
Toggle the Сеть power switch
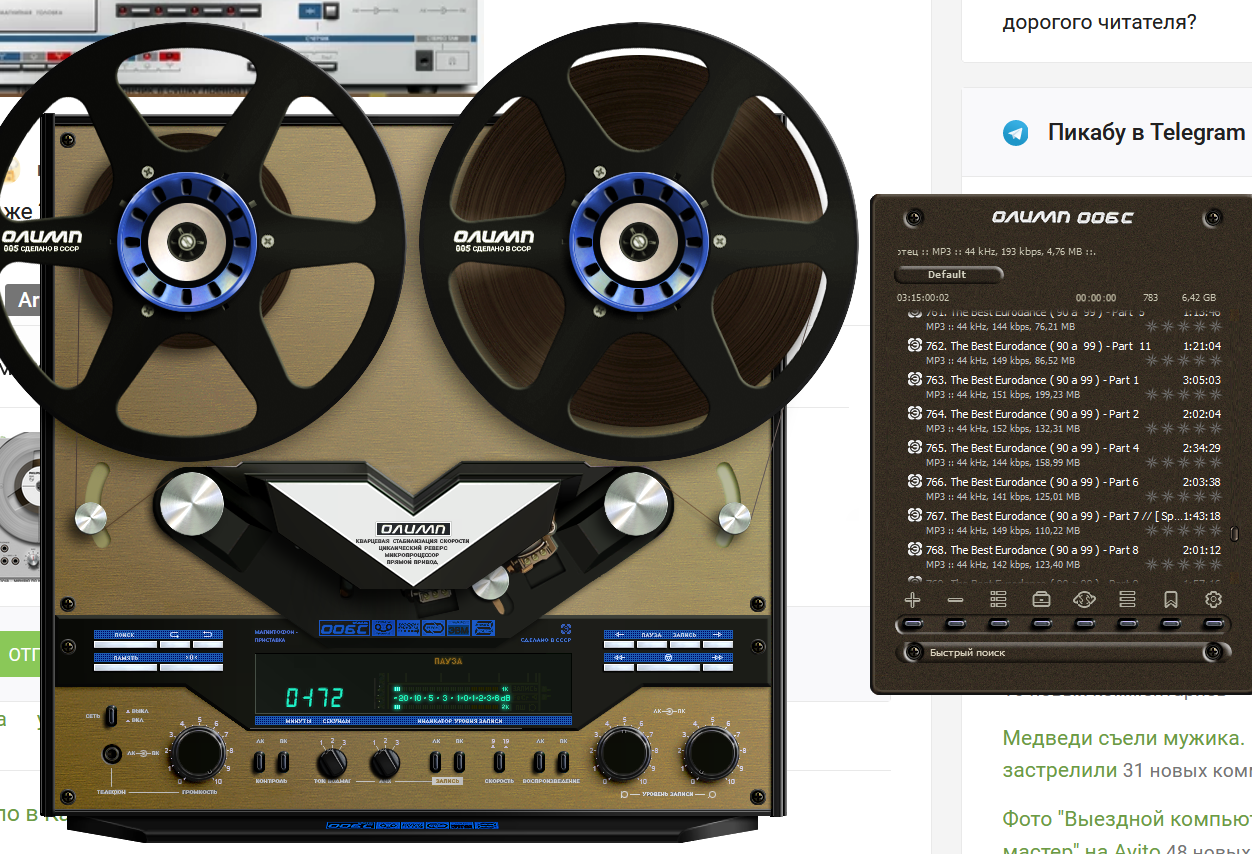tap(112, 715)
